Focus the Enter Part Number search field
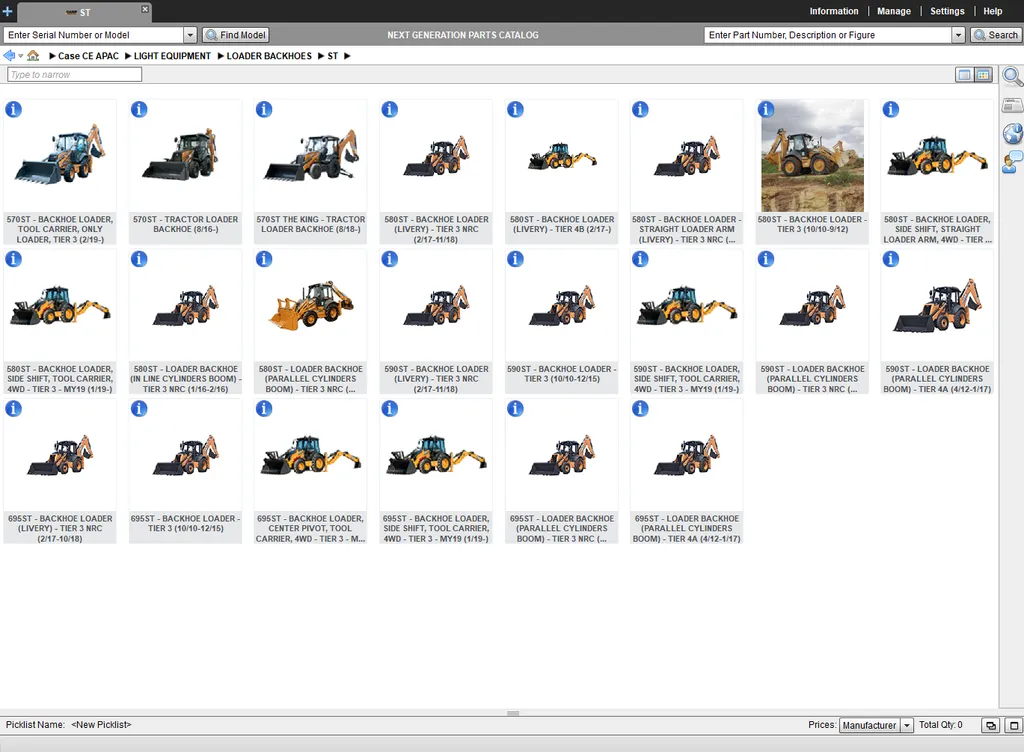Image resolution: width=1024 pixels, height=752 pixels. click(828, 35)
